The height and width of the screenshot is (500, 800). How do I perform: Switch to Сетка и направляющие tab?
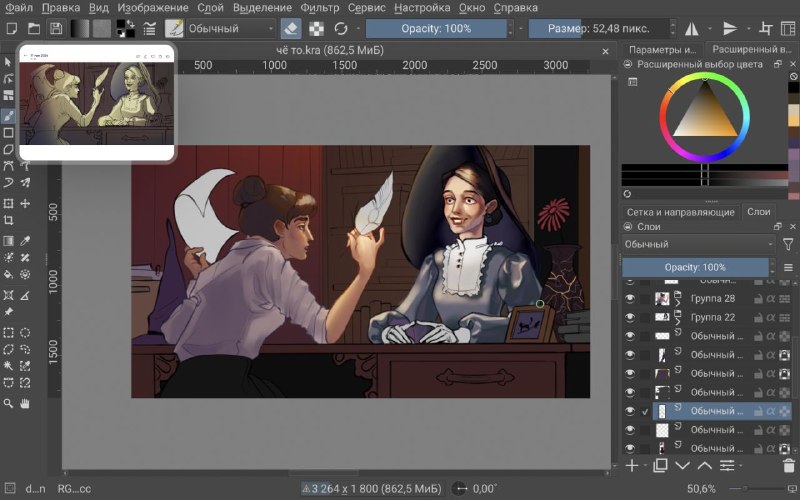pos(680,212)
